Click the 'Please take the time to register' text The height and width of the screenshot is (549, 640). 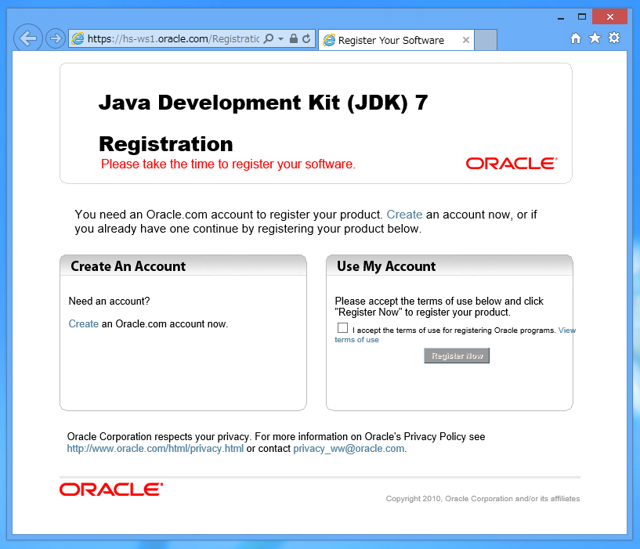(228, 164)
